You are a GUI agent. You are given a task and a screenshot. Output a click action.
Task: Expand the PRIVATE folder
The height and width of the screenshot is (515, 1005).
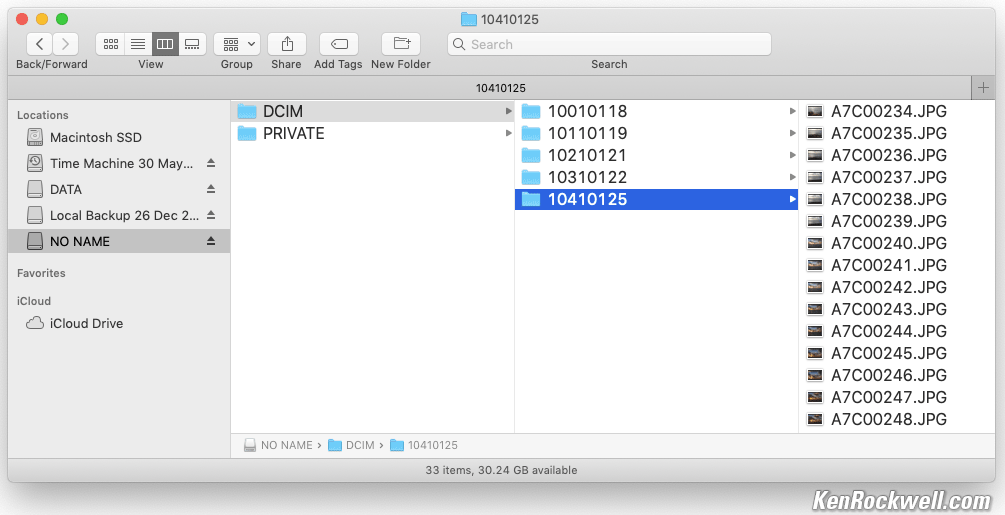point(293,133)
